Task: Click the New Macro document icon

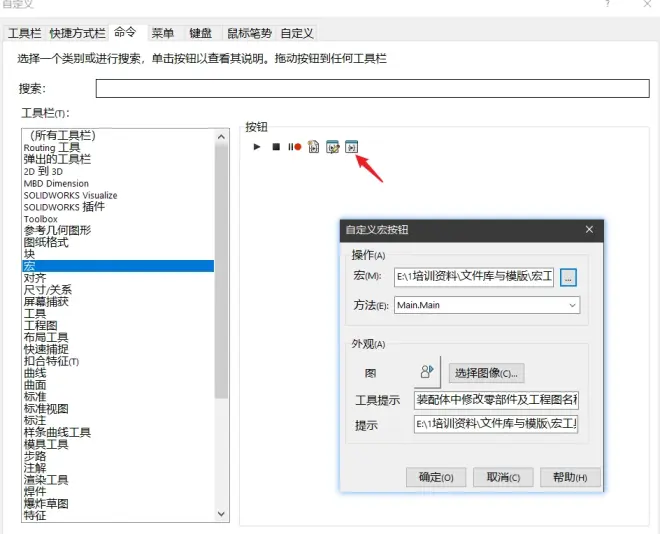Action: tap(314, 147)
